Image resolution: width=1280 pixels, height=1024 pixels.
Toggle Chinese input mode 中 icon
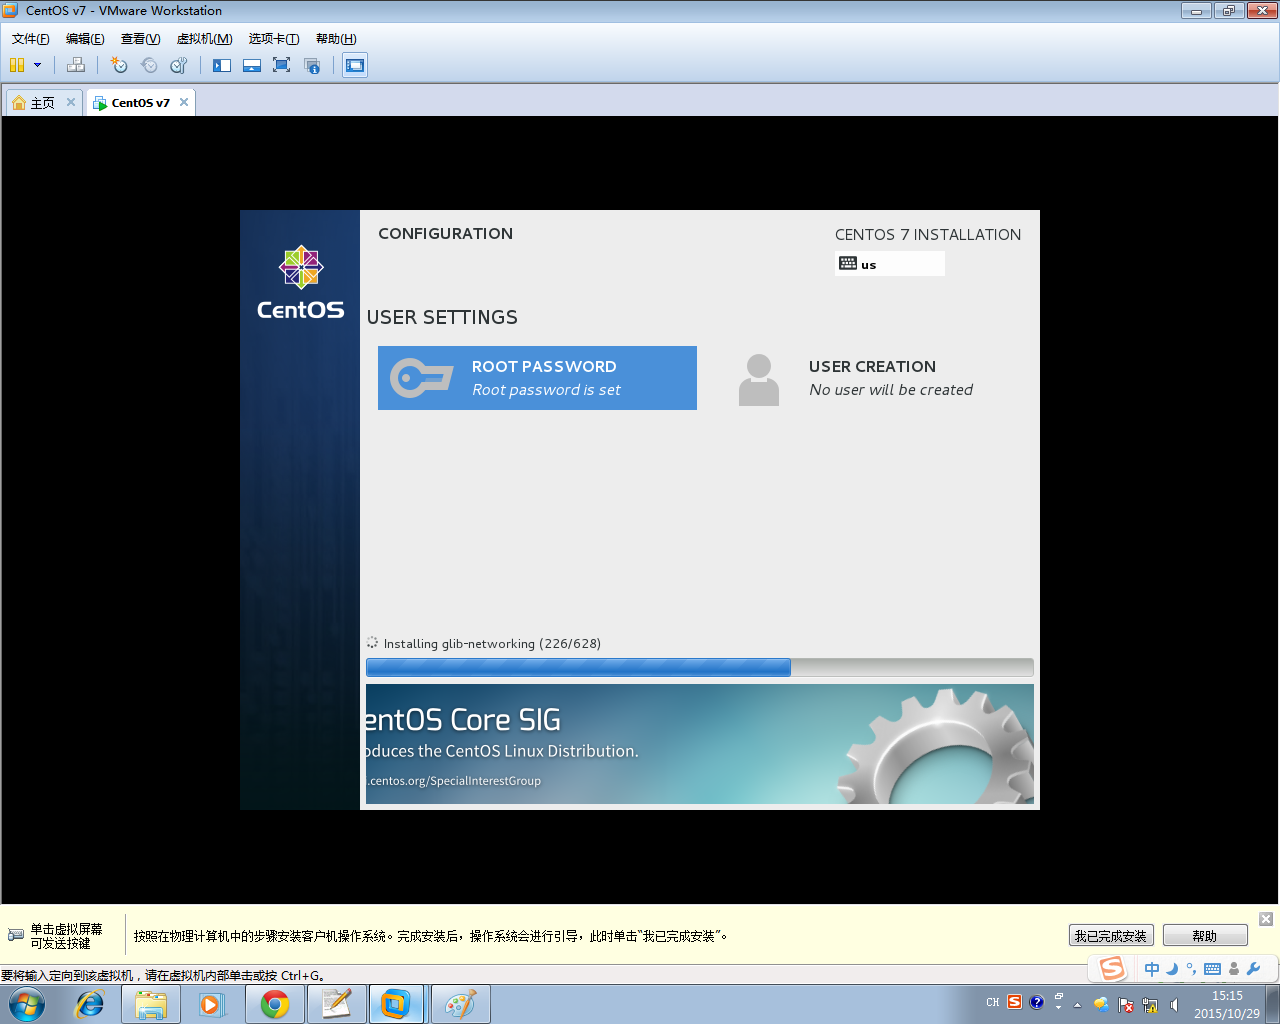[x=1152, y=968]
